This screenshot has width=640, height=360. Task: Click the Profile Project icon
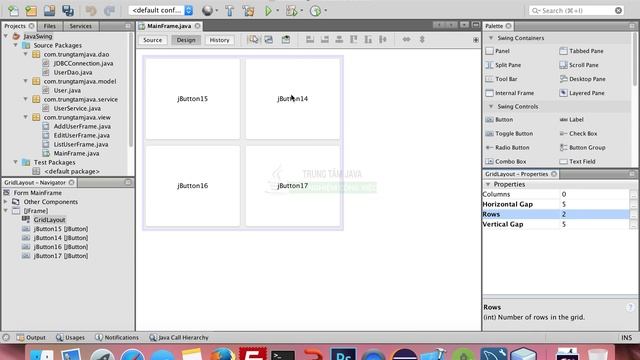click(x=315, y=11)
